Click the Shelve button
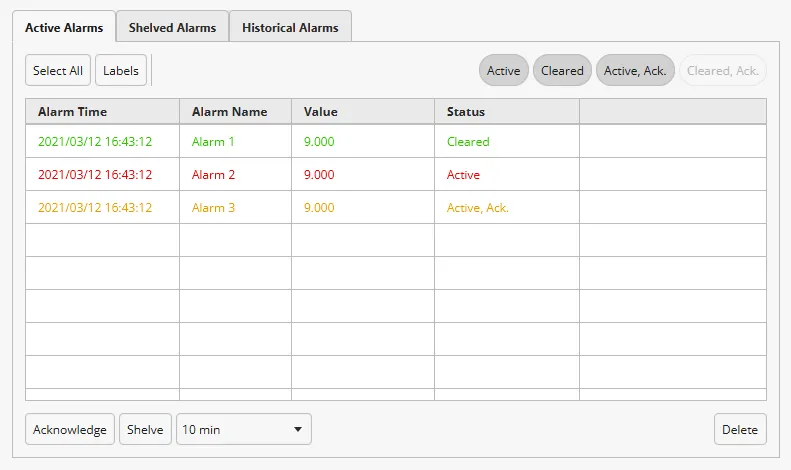This screenshot has width=791, height=470. coord(146,429)
